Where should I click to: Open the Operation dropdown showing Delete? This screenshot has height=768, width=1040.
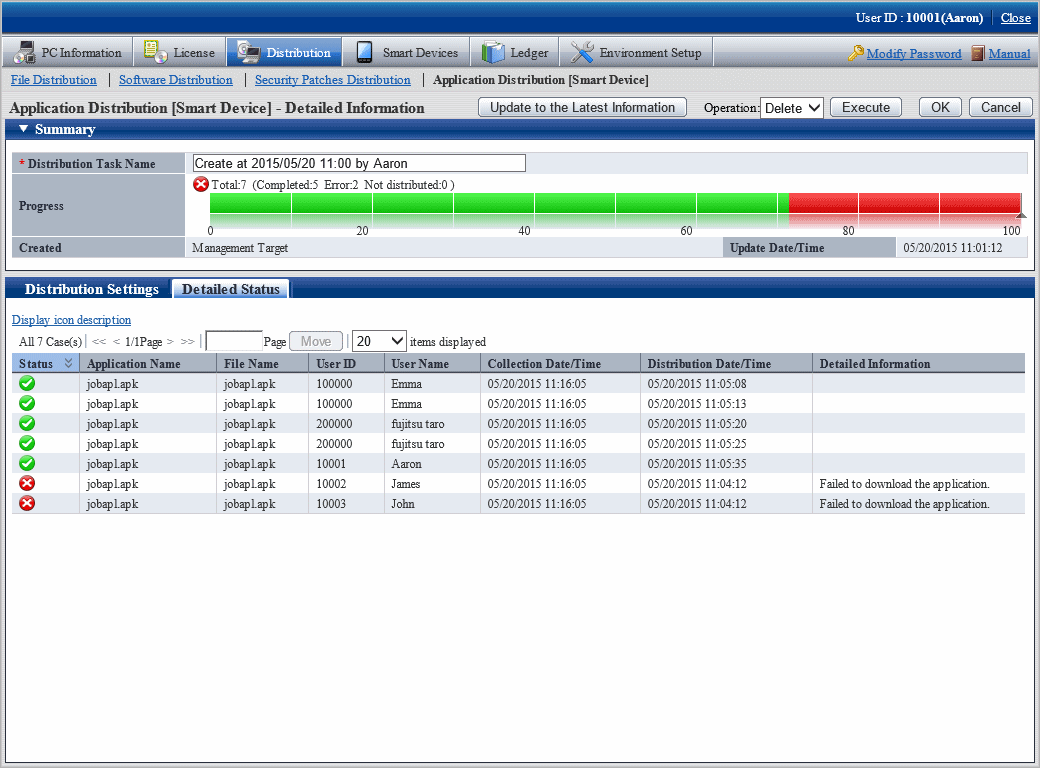click(791, 108)
